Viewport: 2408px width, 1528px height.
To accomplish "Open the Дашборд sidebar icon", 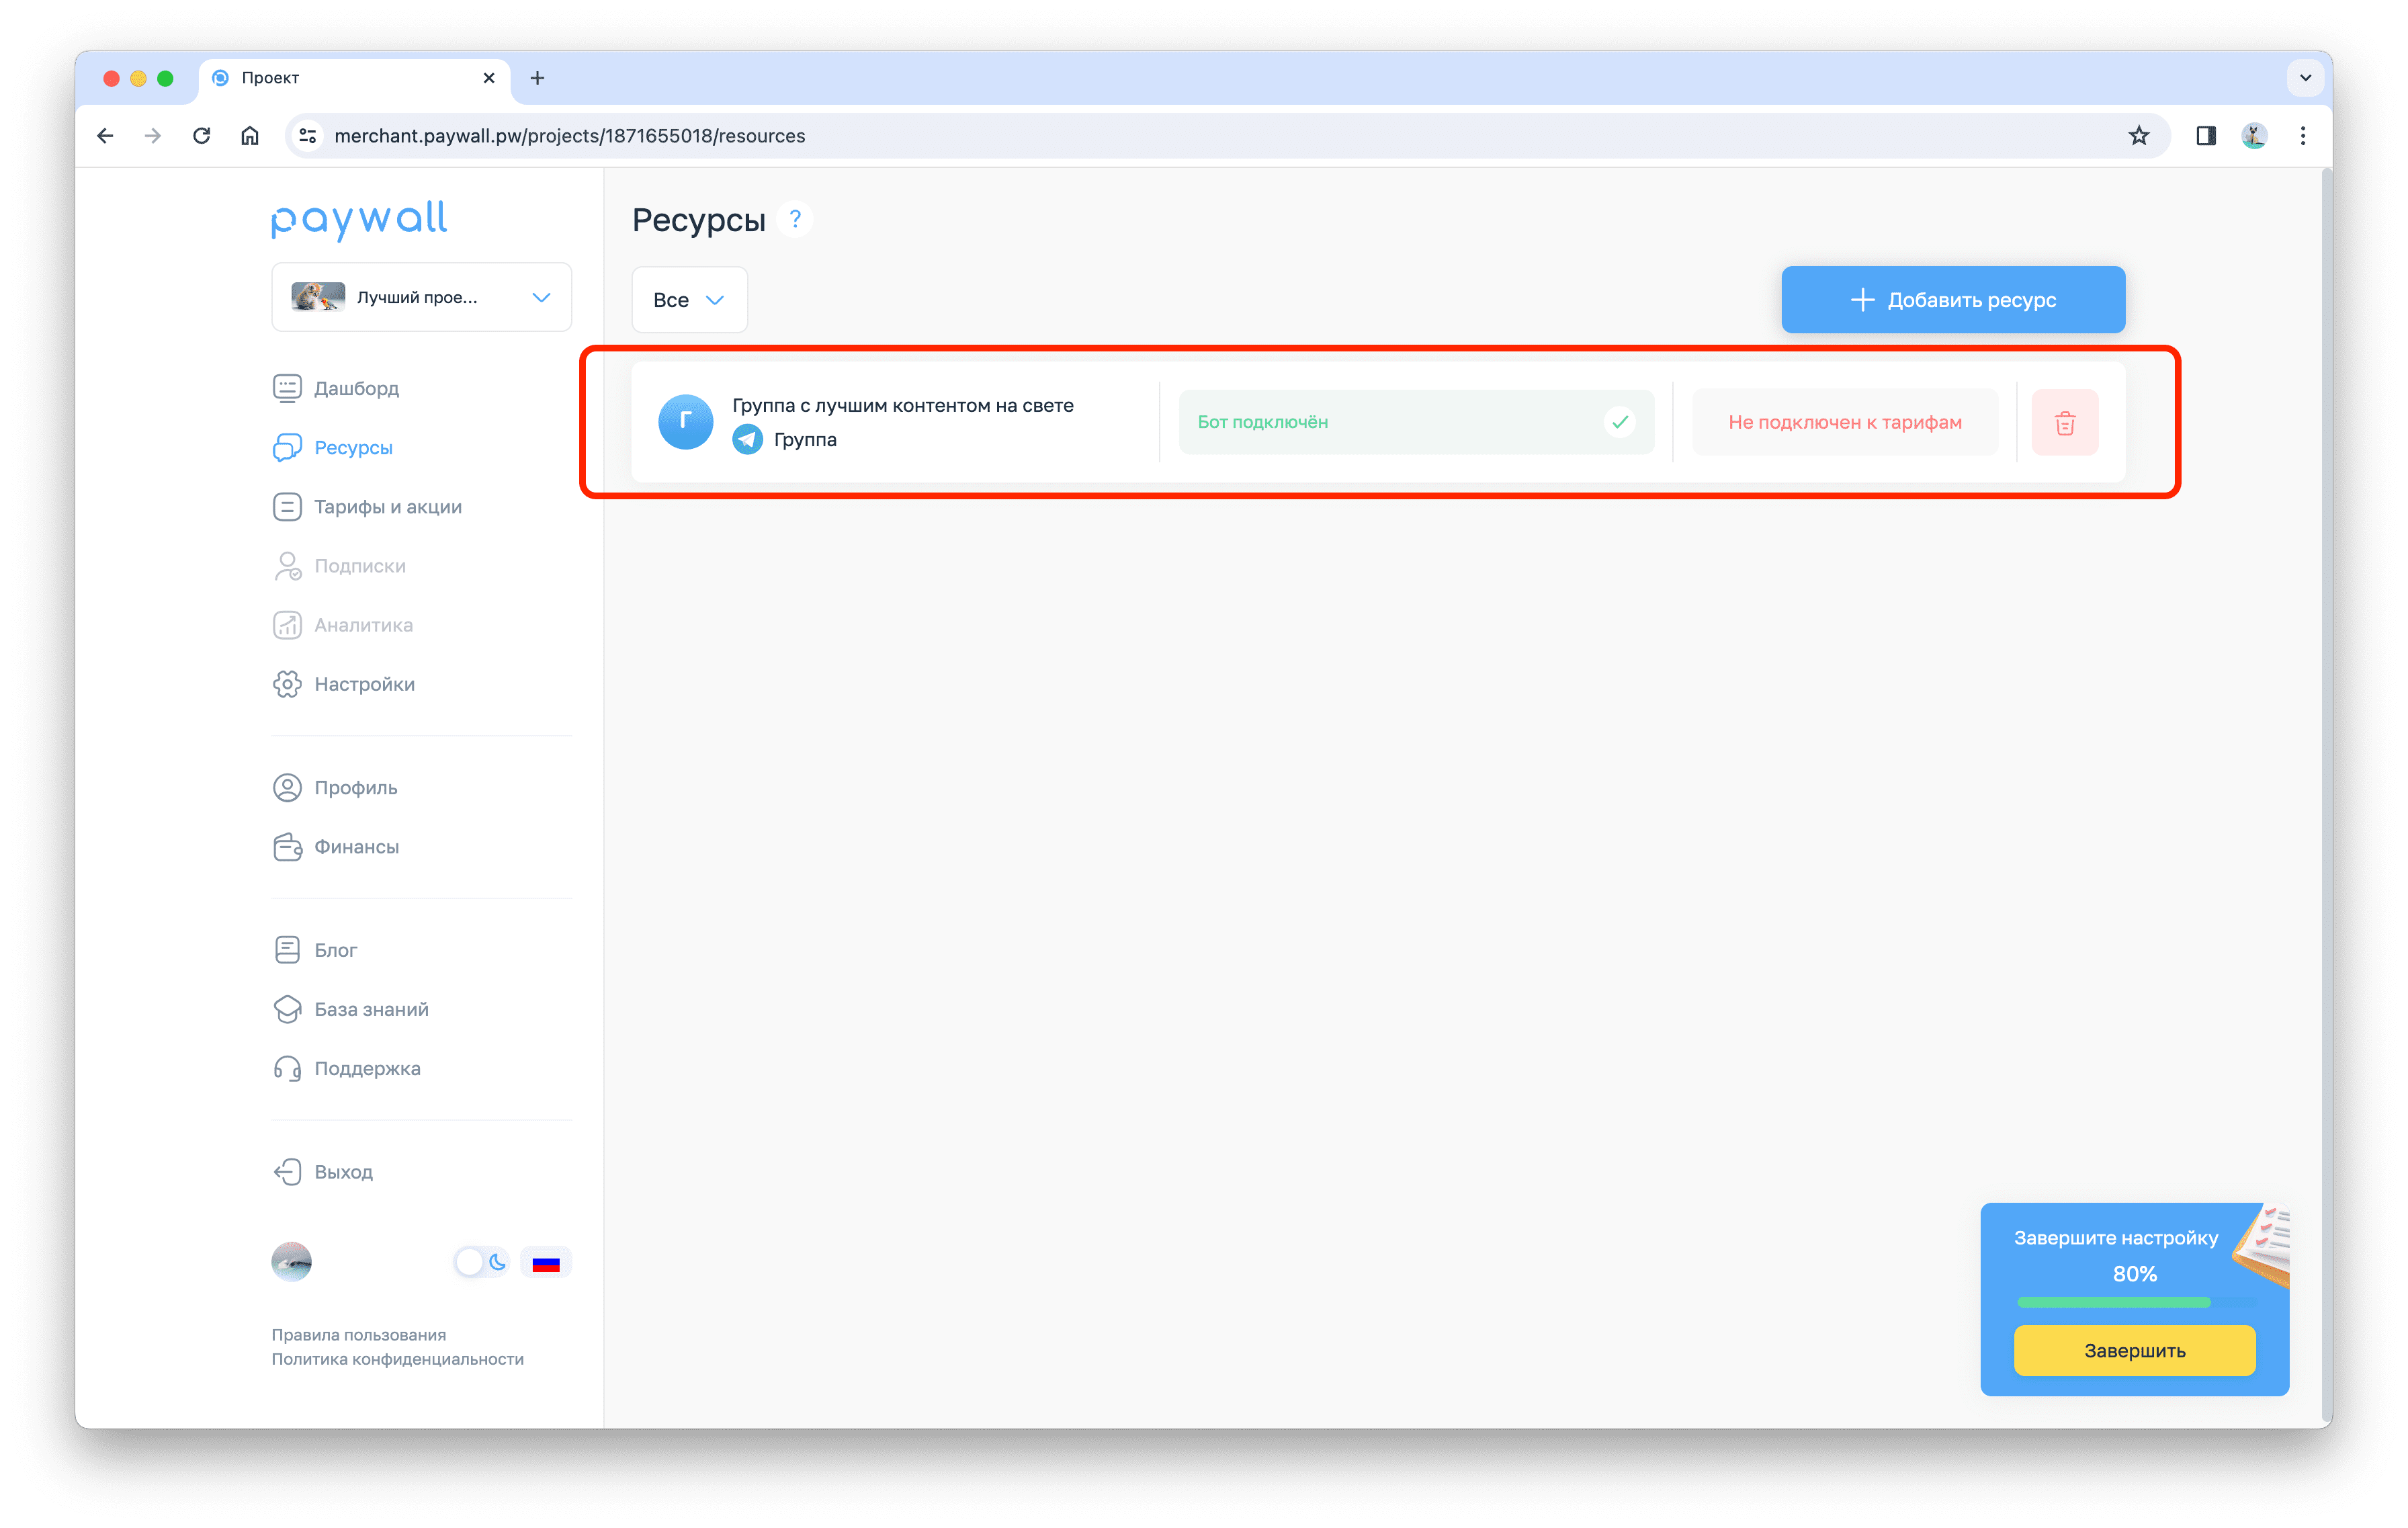I will point(287,388).
